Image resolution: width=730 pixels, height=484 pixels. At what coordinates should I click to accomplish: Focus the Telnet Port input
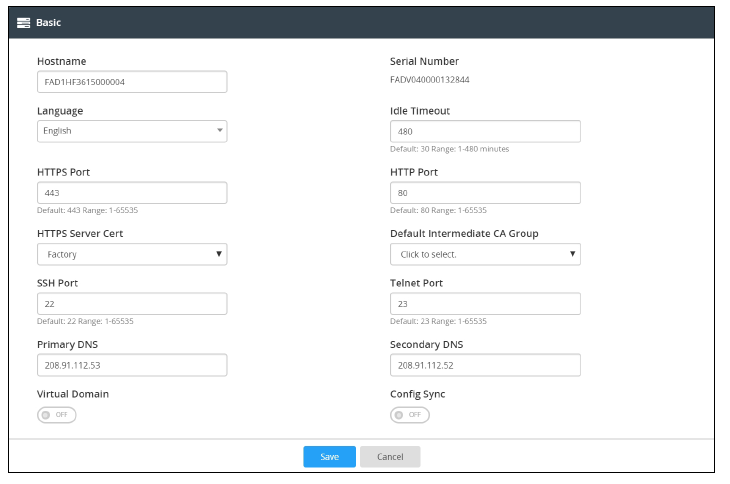(x=484, y=304)
